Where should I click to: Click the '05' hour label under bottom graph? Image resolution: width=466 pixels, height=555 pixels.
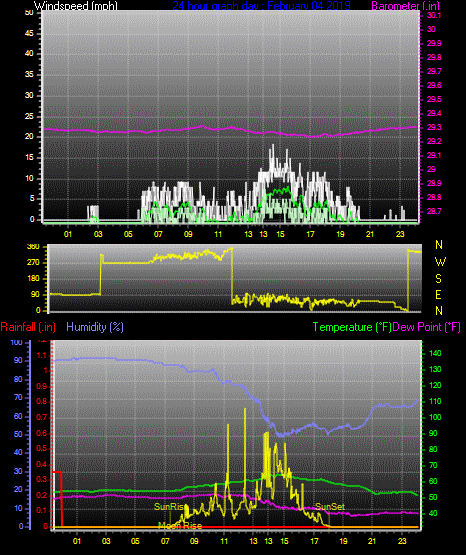tap(135, 541)
